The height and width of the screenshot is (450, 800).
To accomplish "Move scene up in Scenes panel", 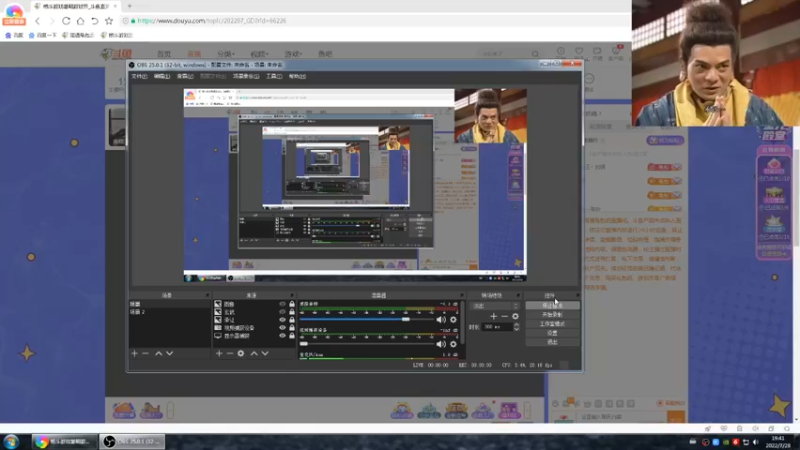I will (159, 353).
